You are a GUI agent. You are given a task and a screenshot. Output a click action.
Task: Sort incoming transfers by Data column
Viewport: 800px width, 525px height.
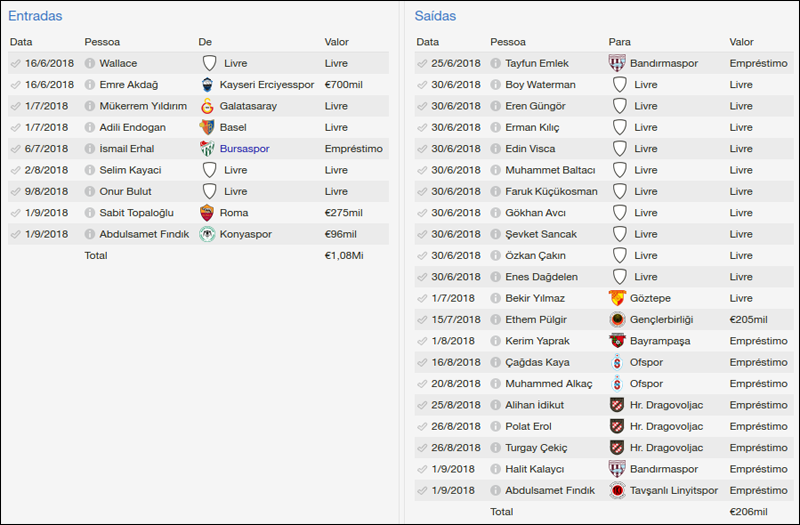(x=21, y=42)
